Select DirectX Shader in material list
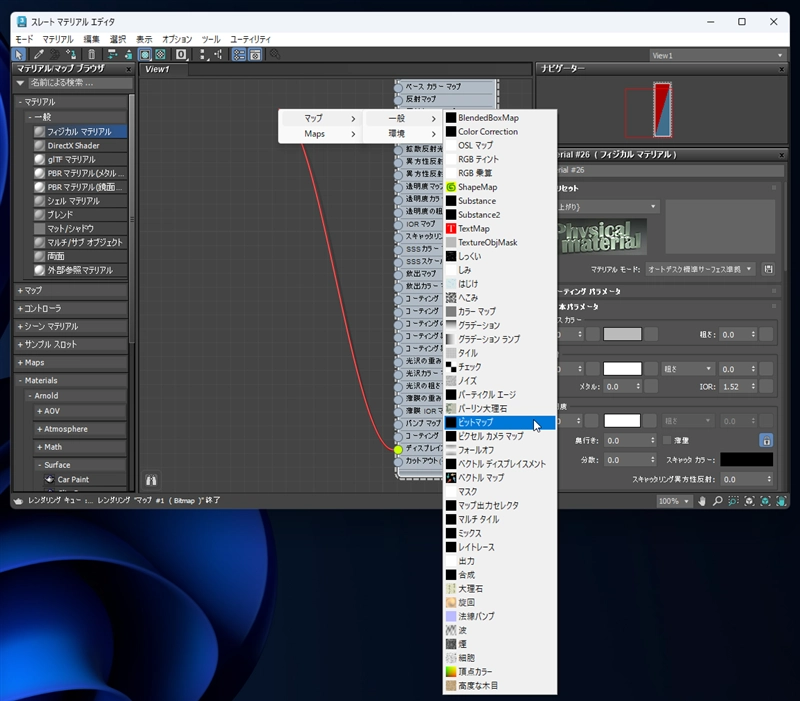 [x=80, y=145]
